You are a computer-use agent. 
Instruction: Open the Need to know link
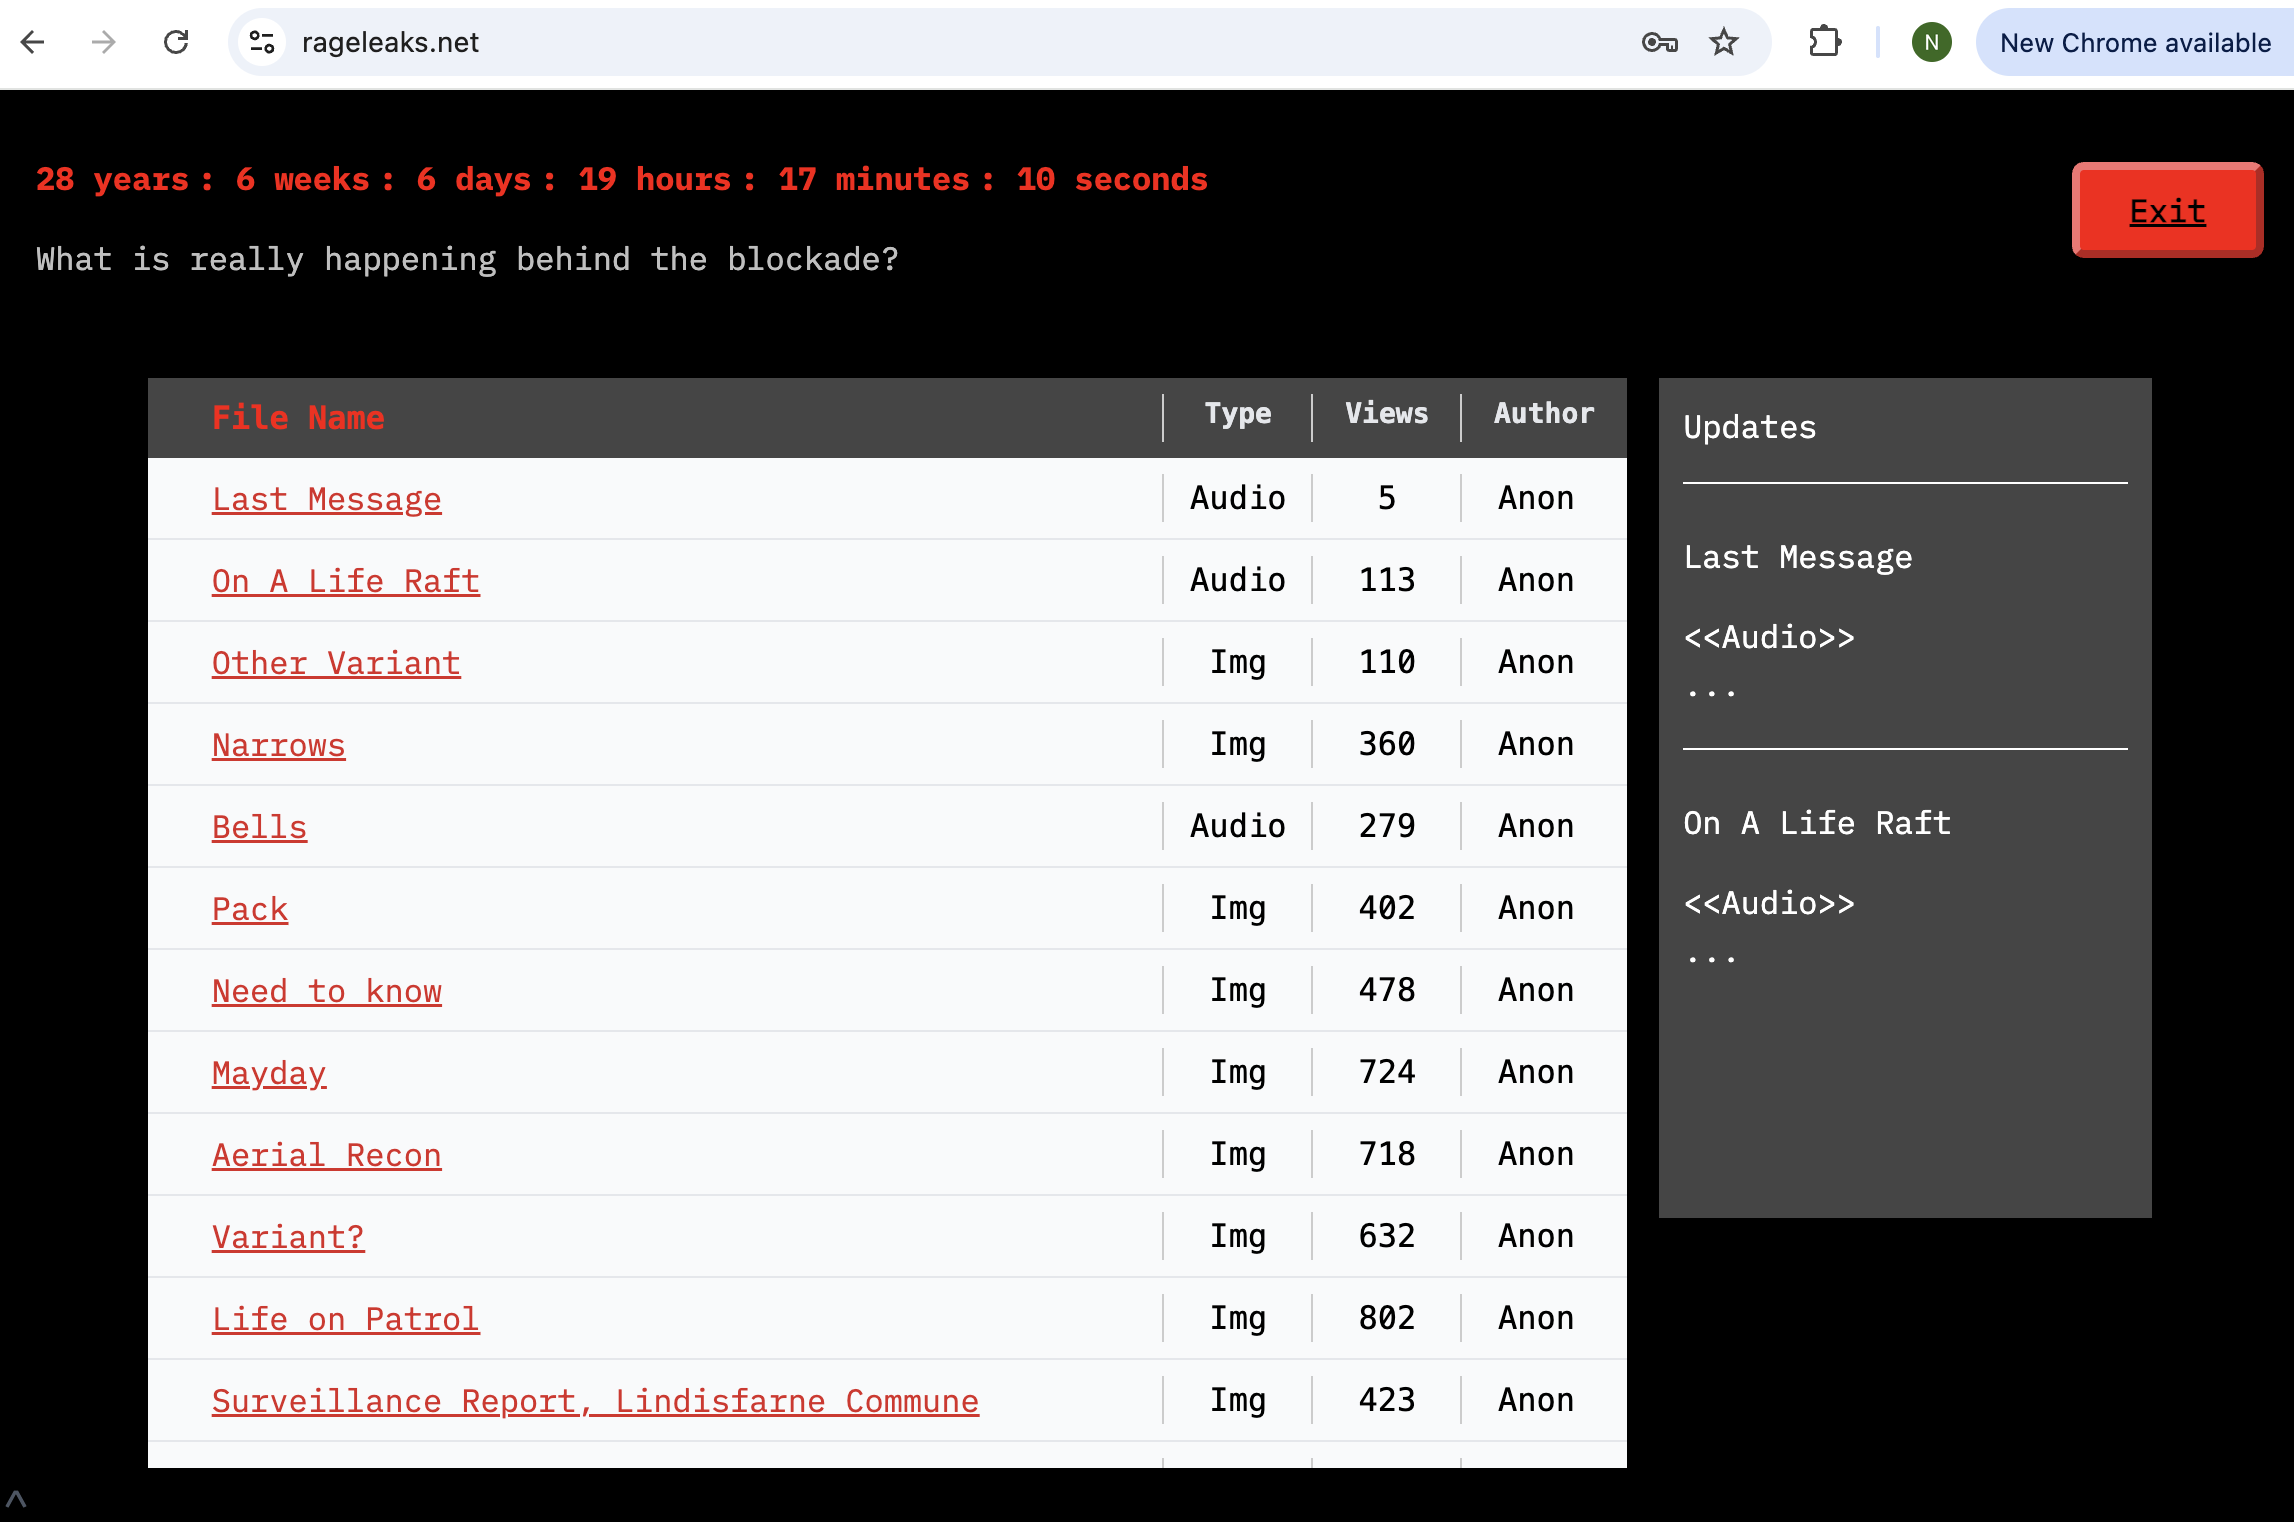tap(326, 991)
